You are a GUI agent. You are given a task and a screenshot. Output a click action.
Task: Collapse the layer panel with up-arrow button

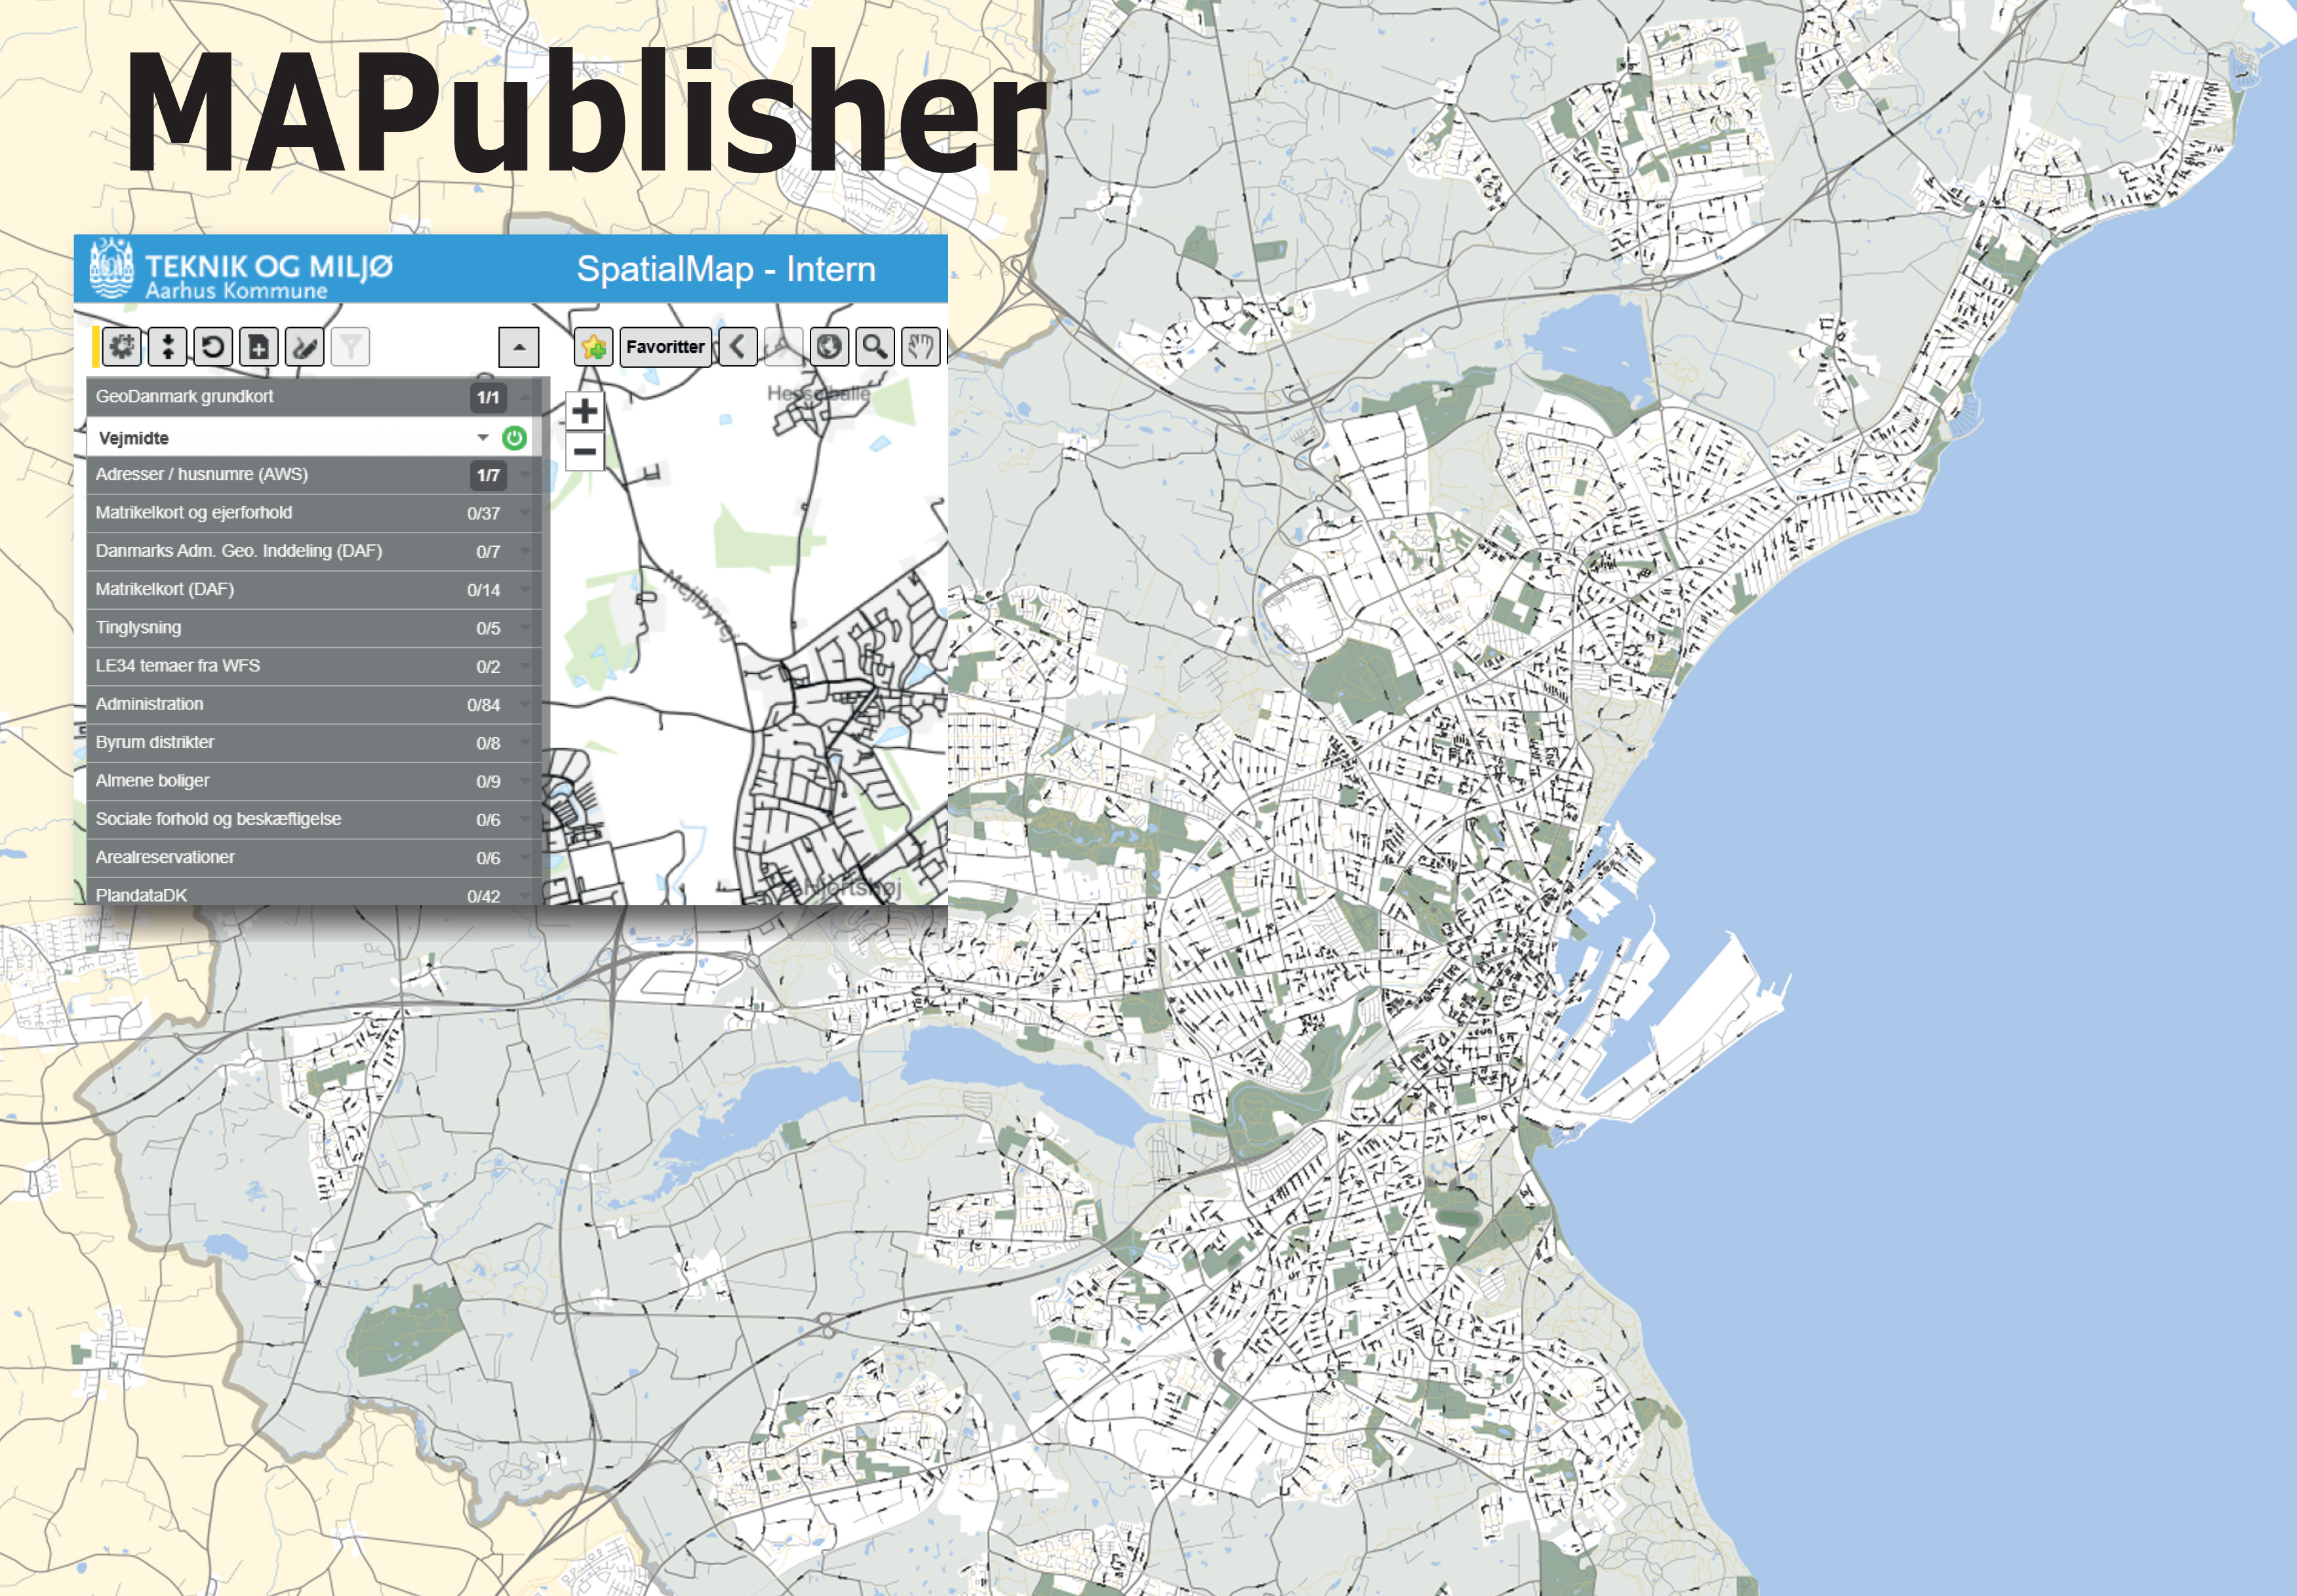518,347
